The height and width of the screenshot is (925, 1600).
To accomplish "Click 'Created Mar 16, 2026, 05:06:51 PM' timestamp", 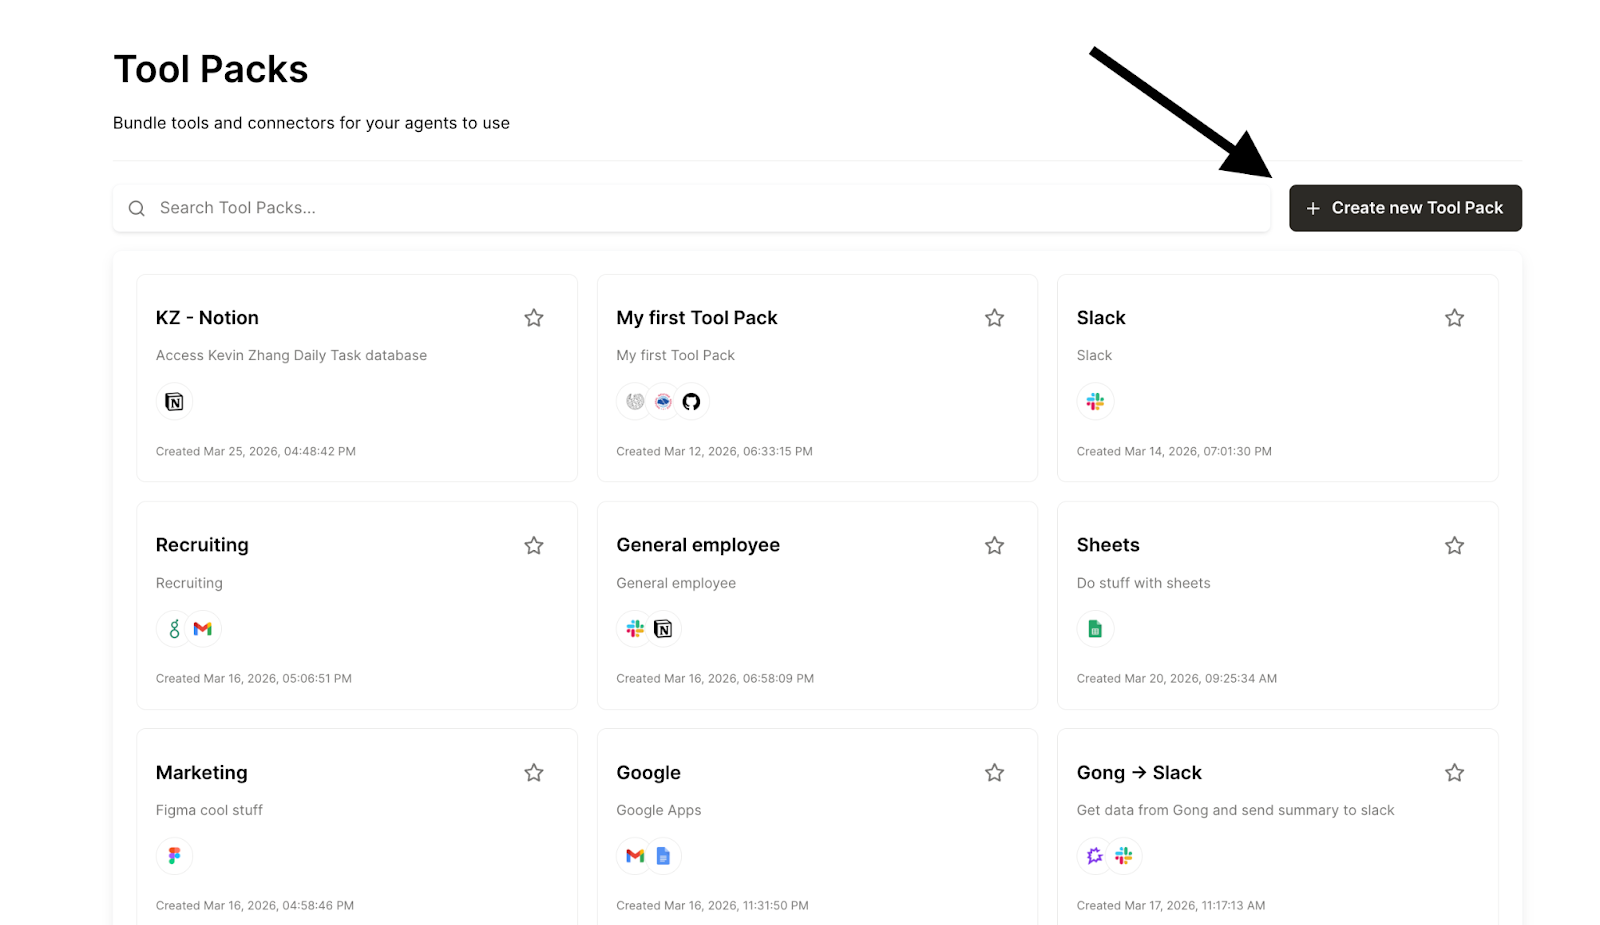I will coord(254,678).
